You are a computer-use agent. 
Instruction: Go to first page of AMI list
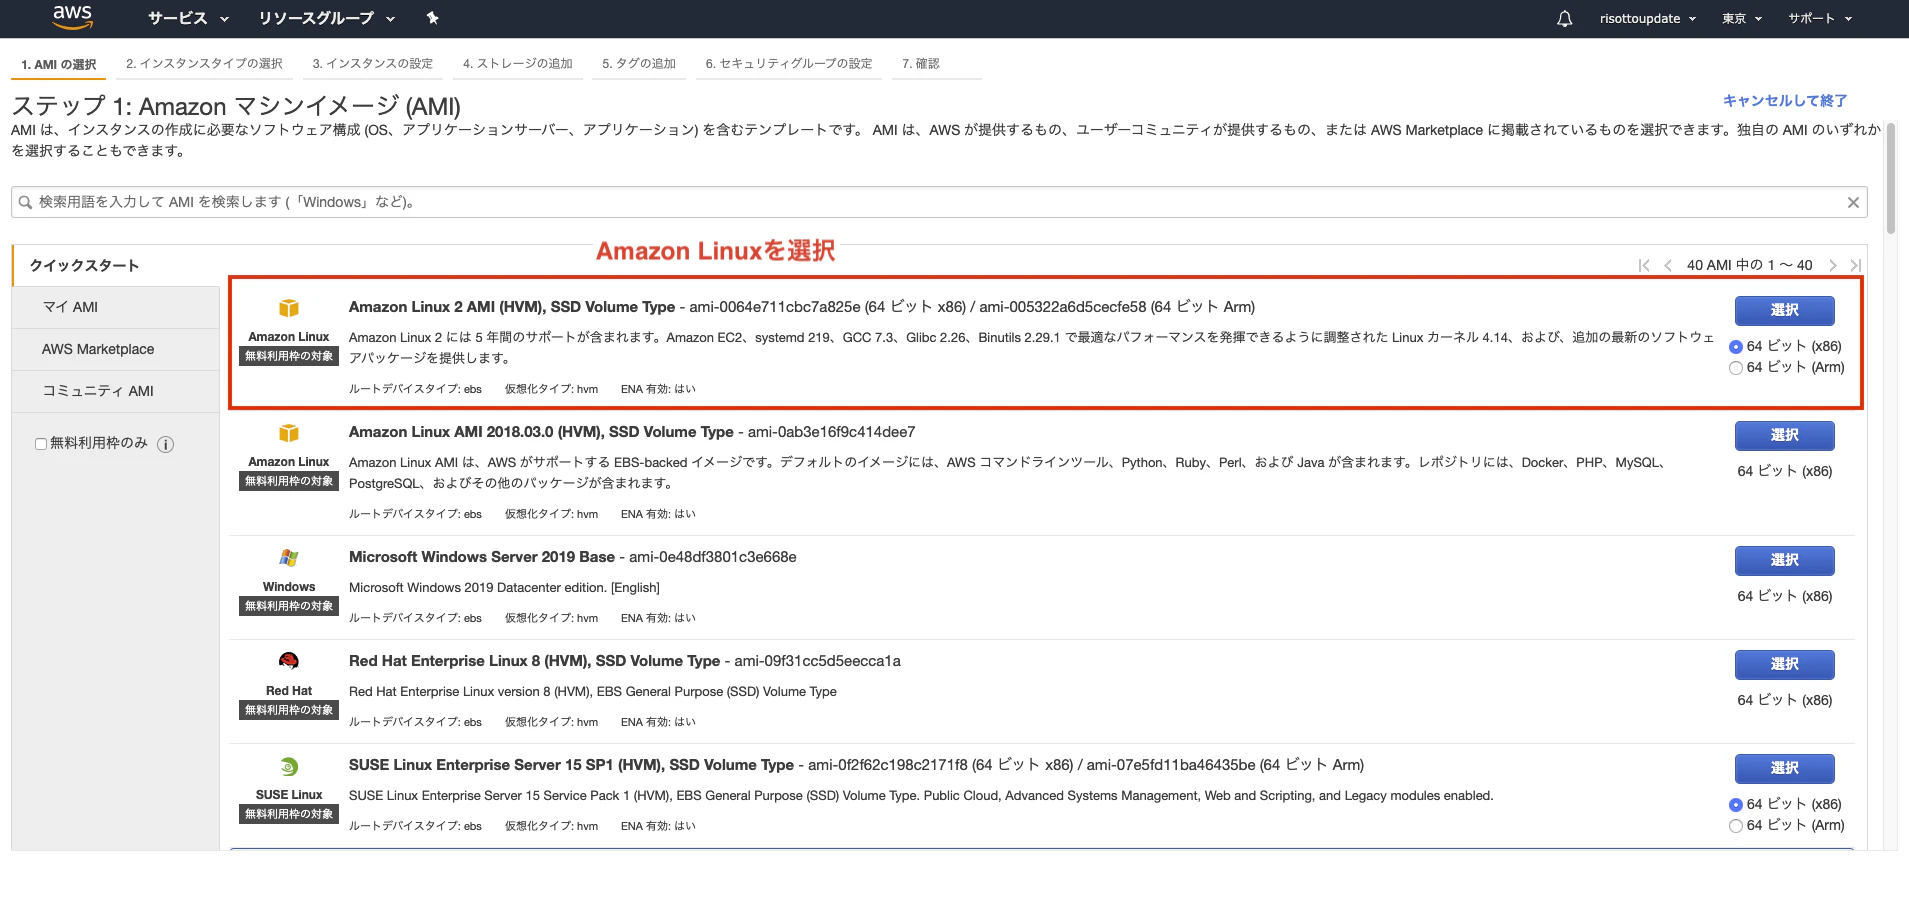click(1644, 265)
